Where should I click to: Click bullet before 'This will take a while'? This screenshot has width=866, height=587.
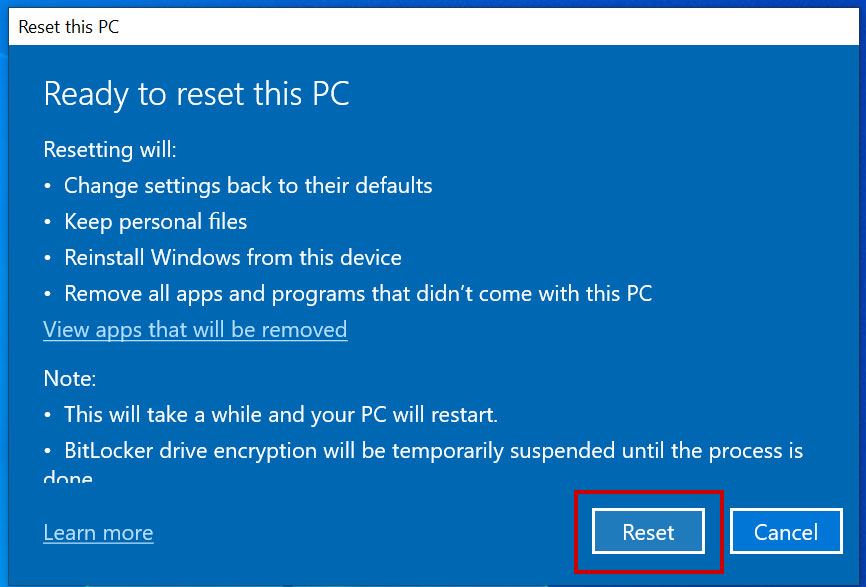point(48,415)
